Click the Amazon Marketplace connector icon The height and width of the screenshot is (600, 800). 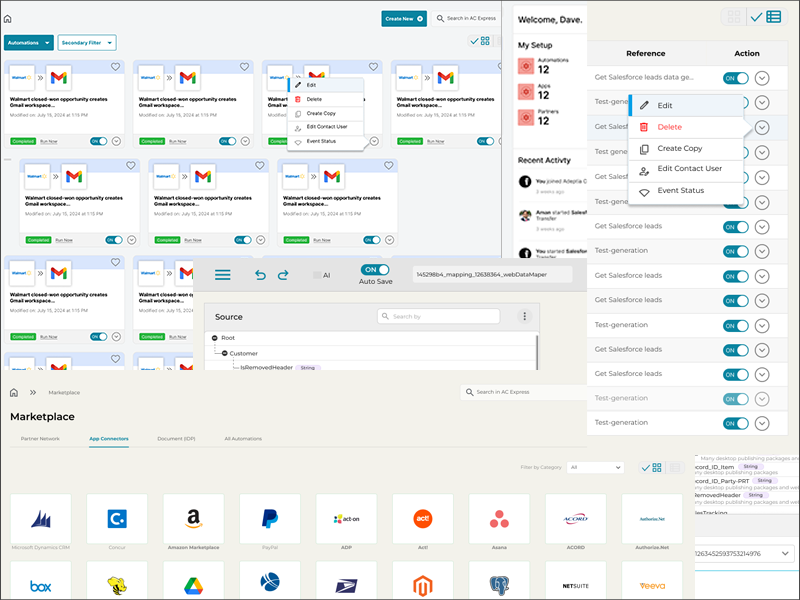193,519
